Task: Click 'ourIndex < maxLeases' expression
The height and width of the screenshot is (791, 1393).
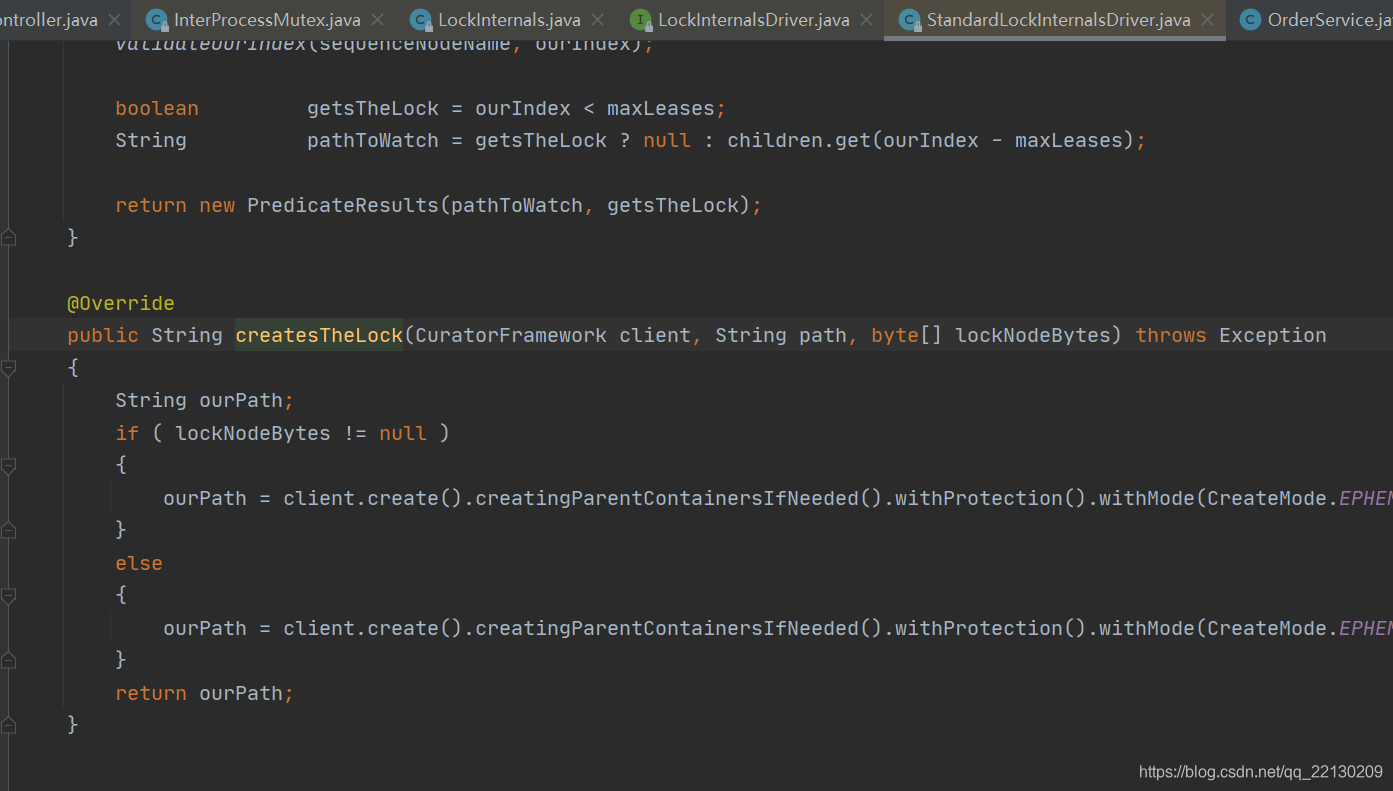Action: tap(595, 108)
